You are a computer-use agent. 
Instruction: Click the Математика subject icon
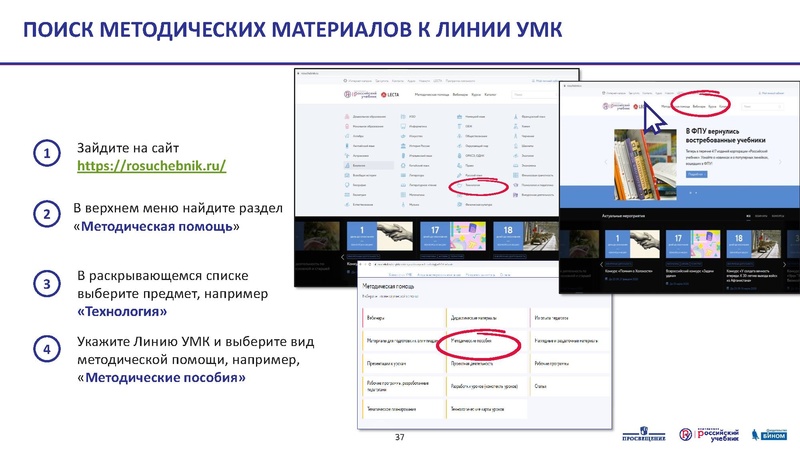point(403,195)
